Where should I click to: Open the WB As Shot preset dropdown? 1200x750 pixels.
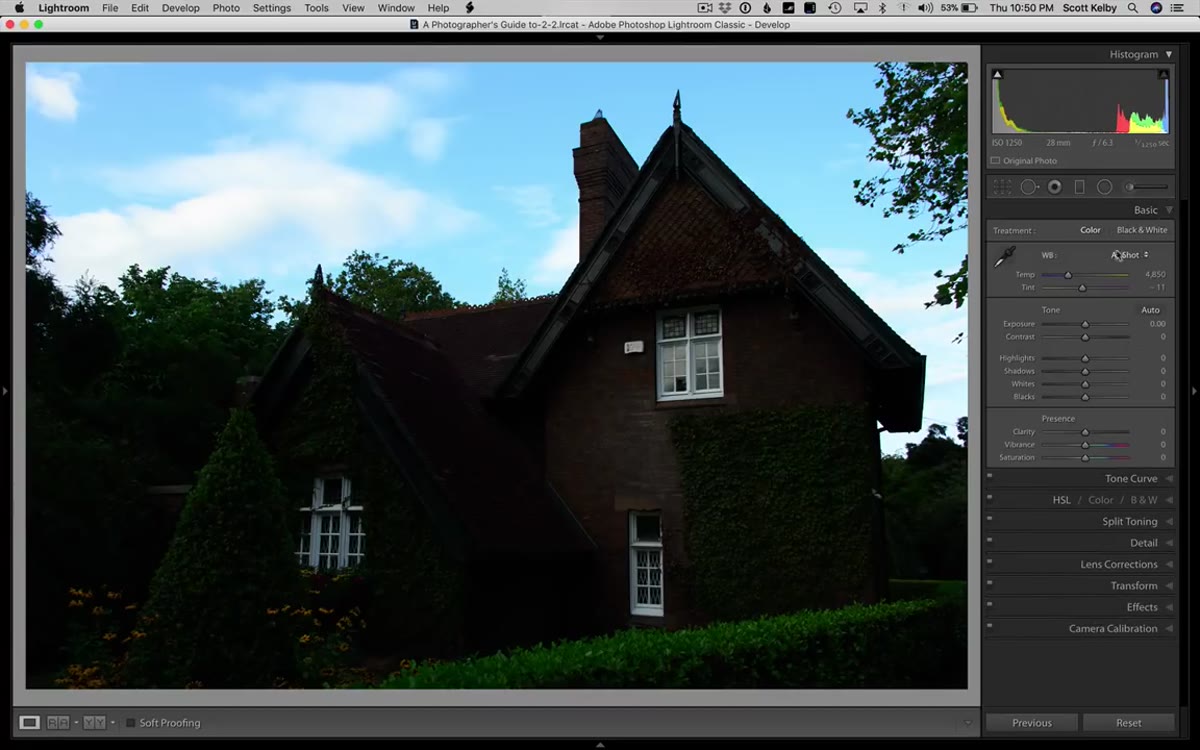pos(1130,255)
